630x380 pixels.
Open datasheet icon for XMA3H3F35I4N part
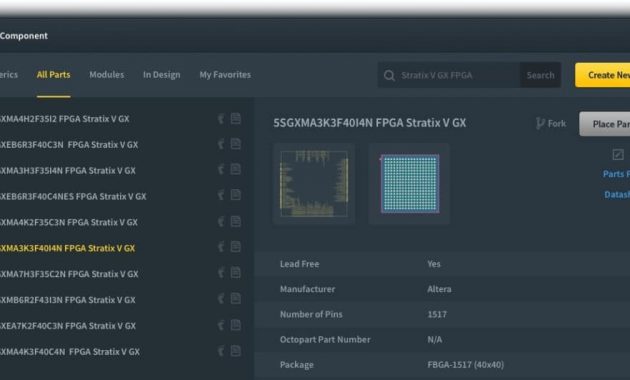coord(236,170)
